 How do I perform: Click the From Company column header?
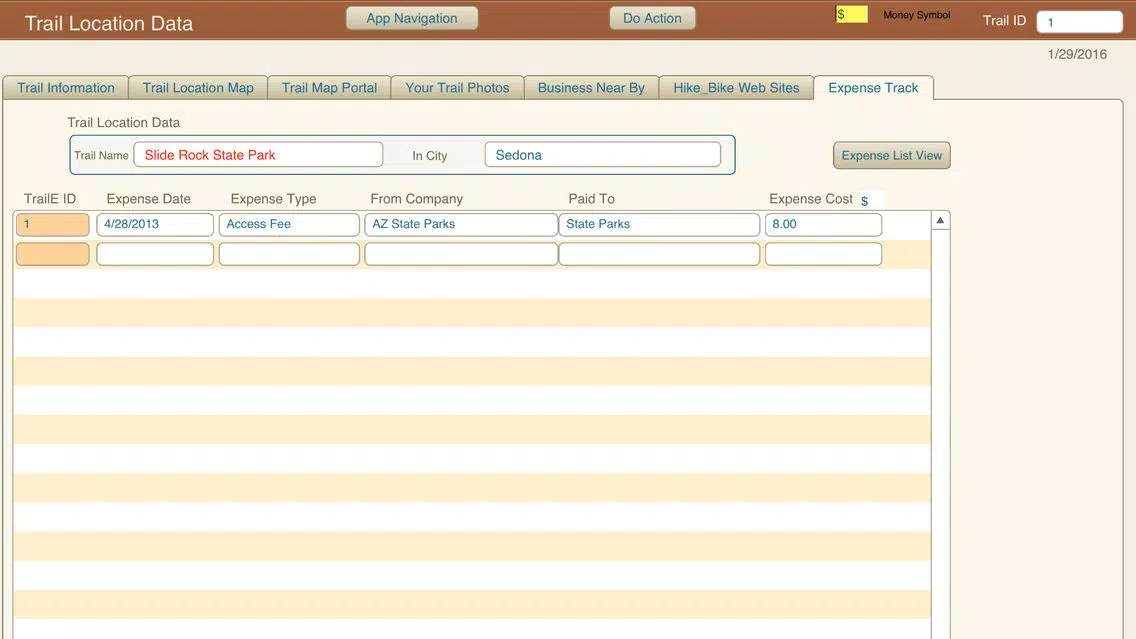[417, 199]
